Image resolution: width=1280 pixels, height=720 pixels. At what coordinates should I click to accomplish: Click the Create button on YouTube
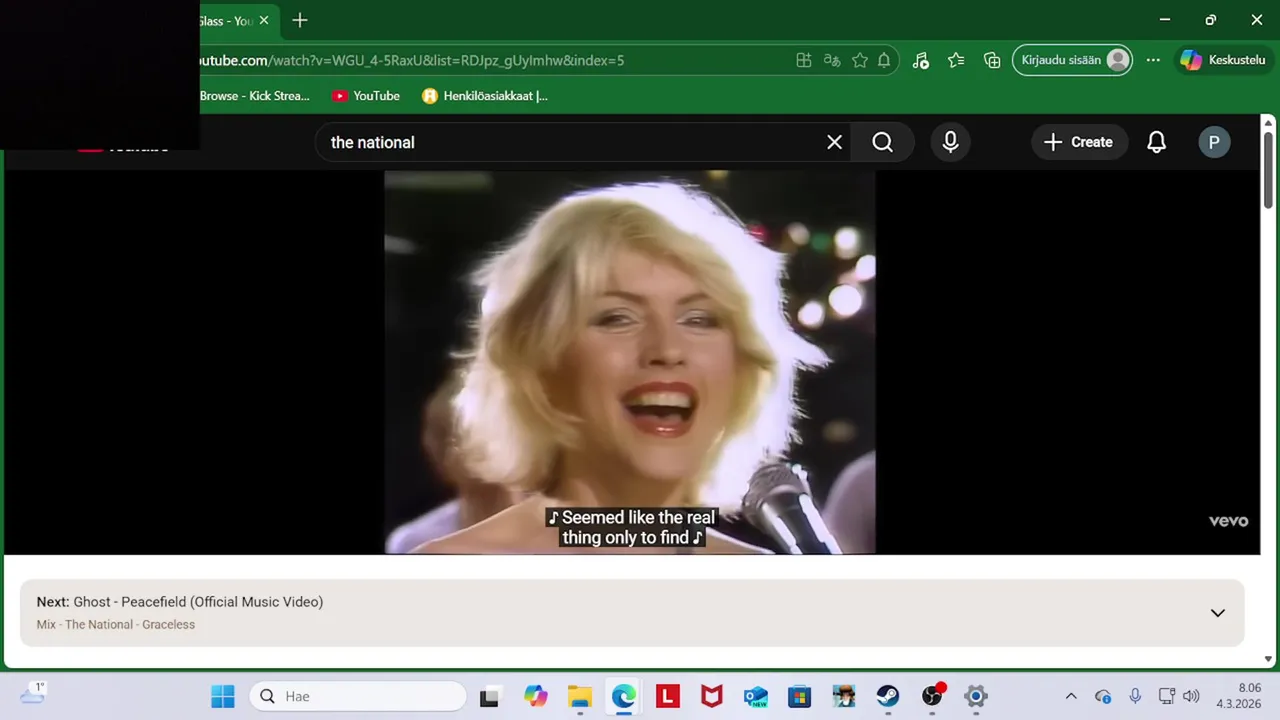click(x=1079, y=142)
